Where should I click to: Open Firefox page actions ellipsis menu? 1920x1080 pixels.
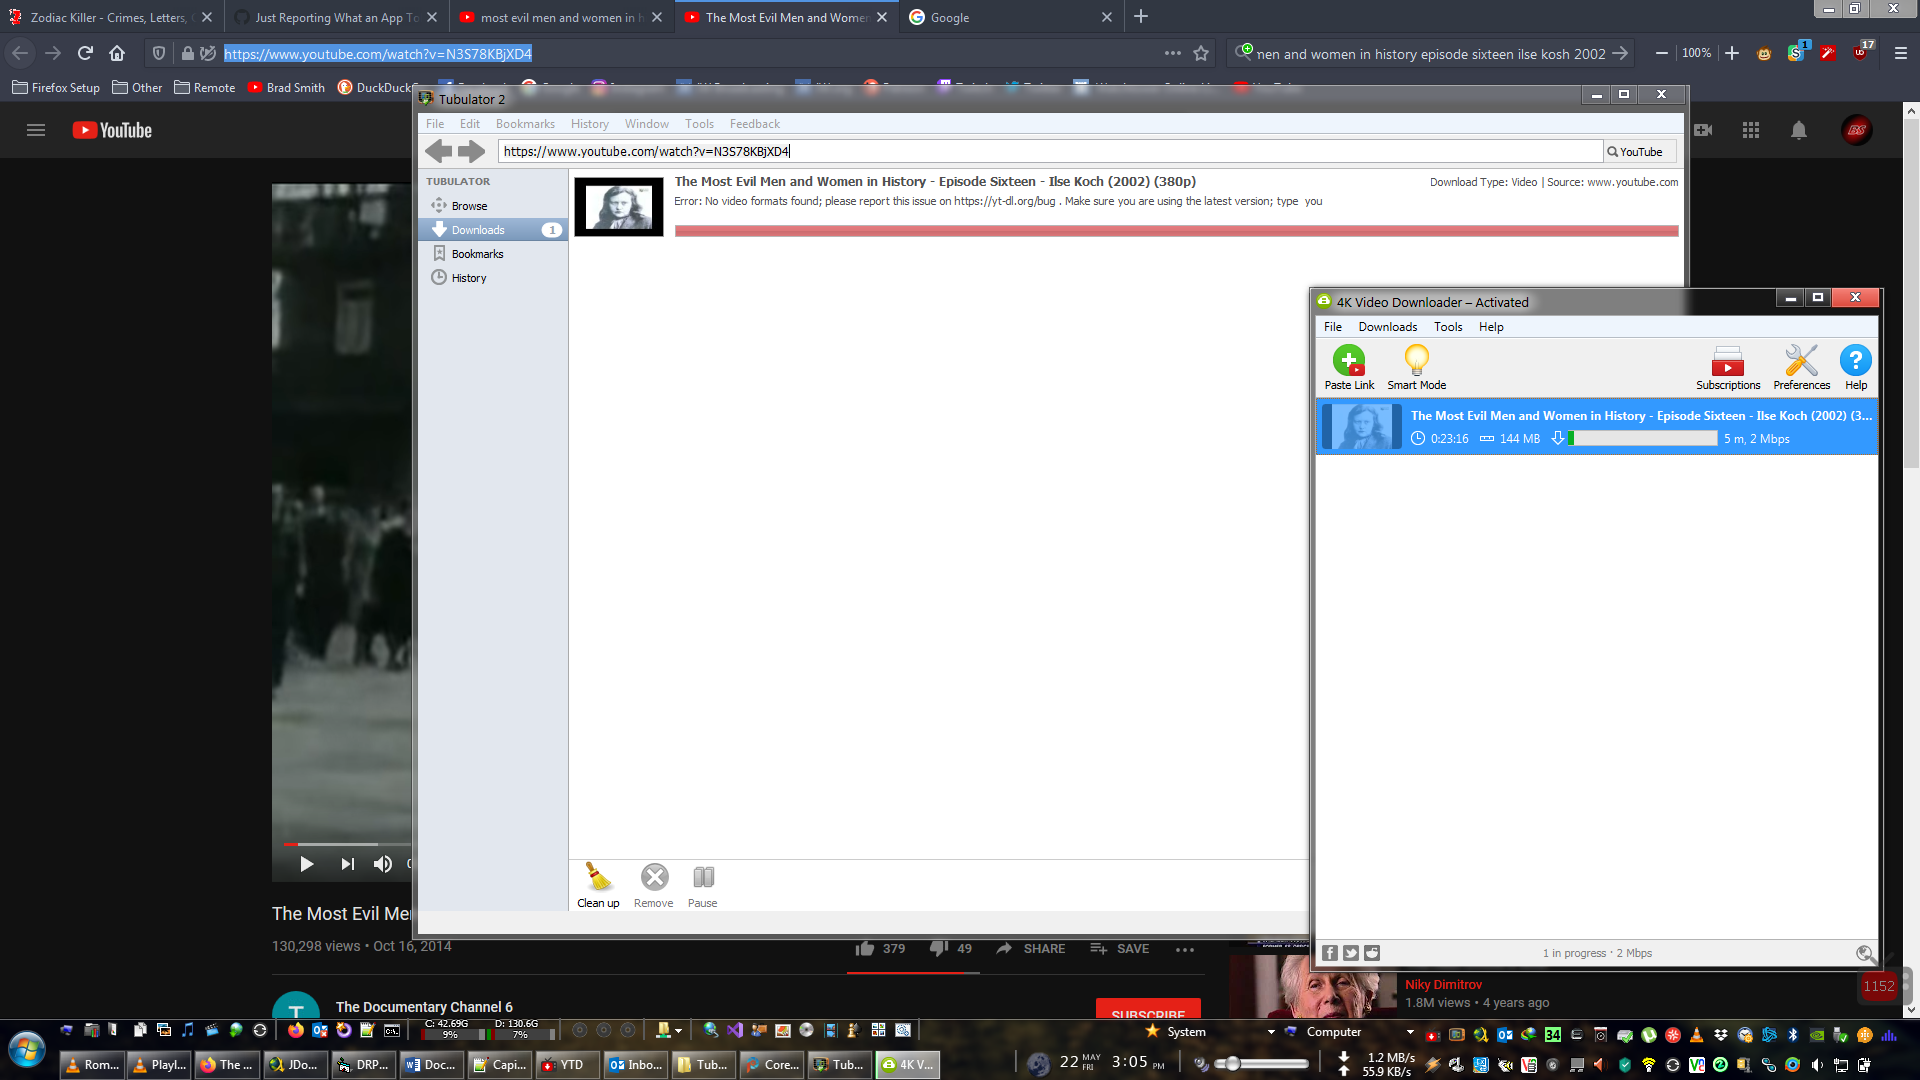[1173, 53]
